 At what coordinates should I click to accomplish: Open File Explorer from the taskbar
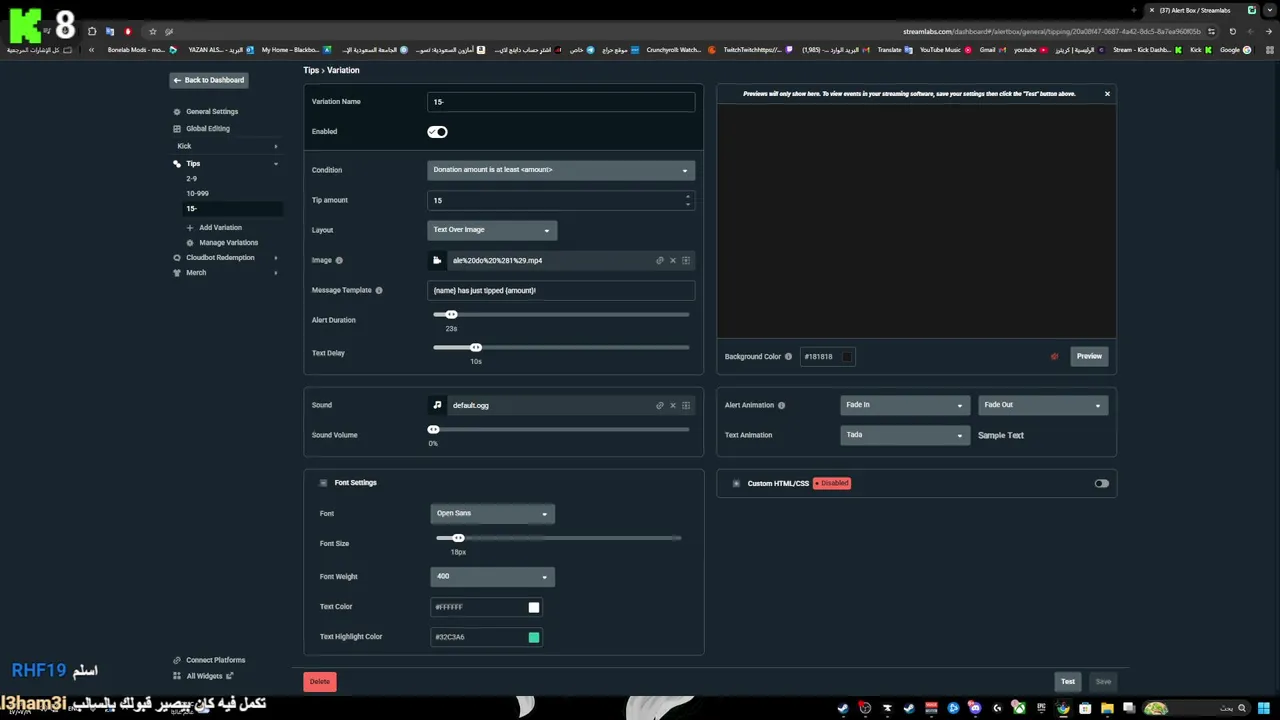(1107, 709)
